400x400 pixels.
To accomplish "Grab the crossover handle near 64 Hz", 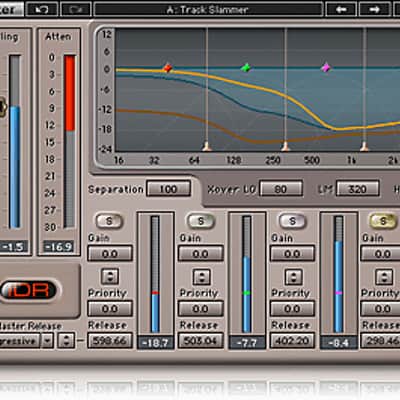I will pyautogui.click(x=207, y=146).
